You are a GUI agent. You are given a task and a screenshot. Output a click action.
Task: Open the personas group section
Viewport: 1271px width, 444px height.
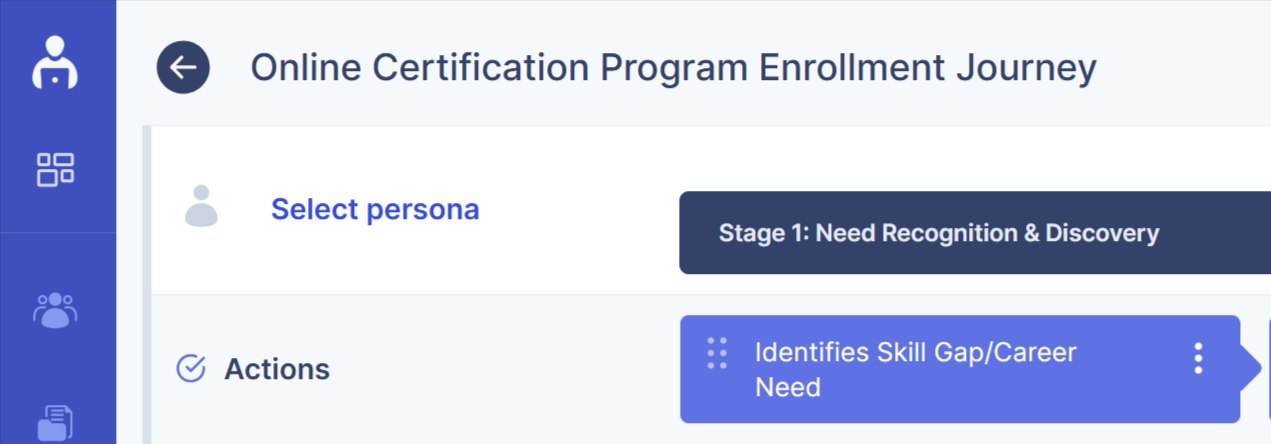coord(55,310)
